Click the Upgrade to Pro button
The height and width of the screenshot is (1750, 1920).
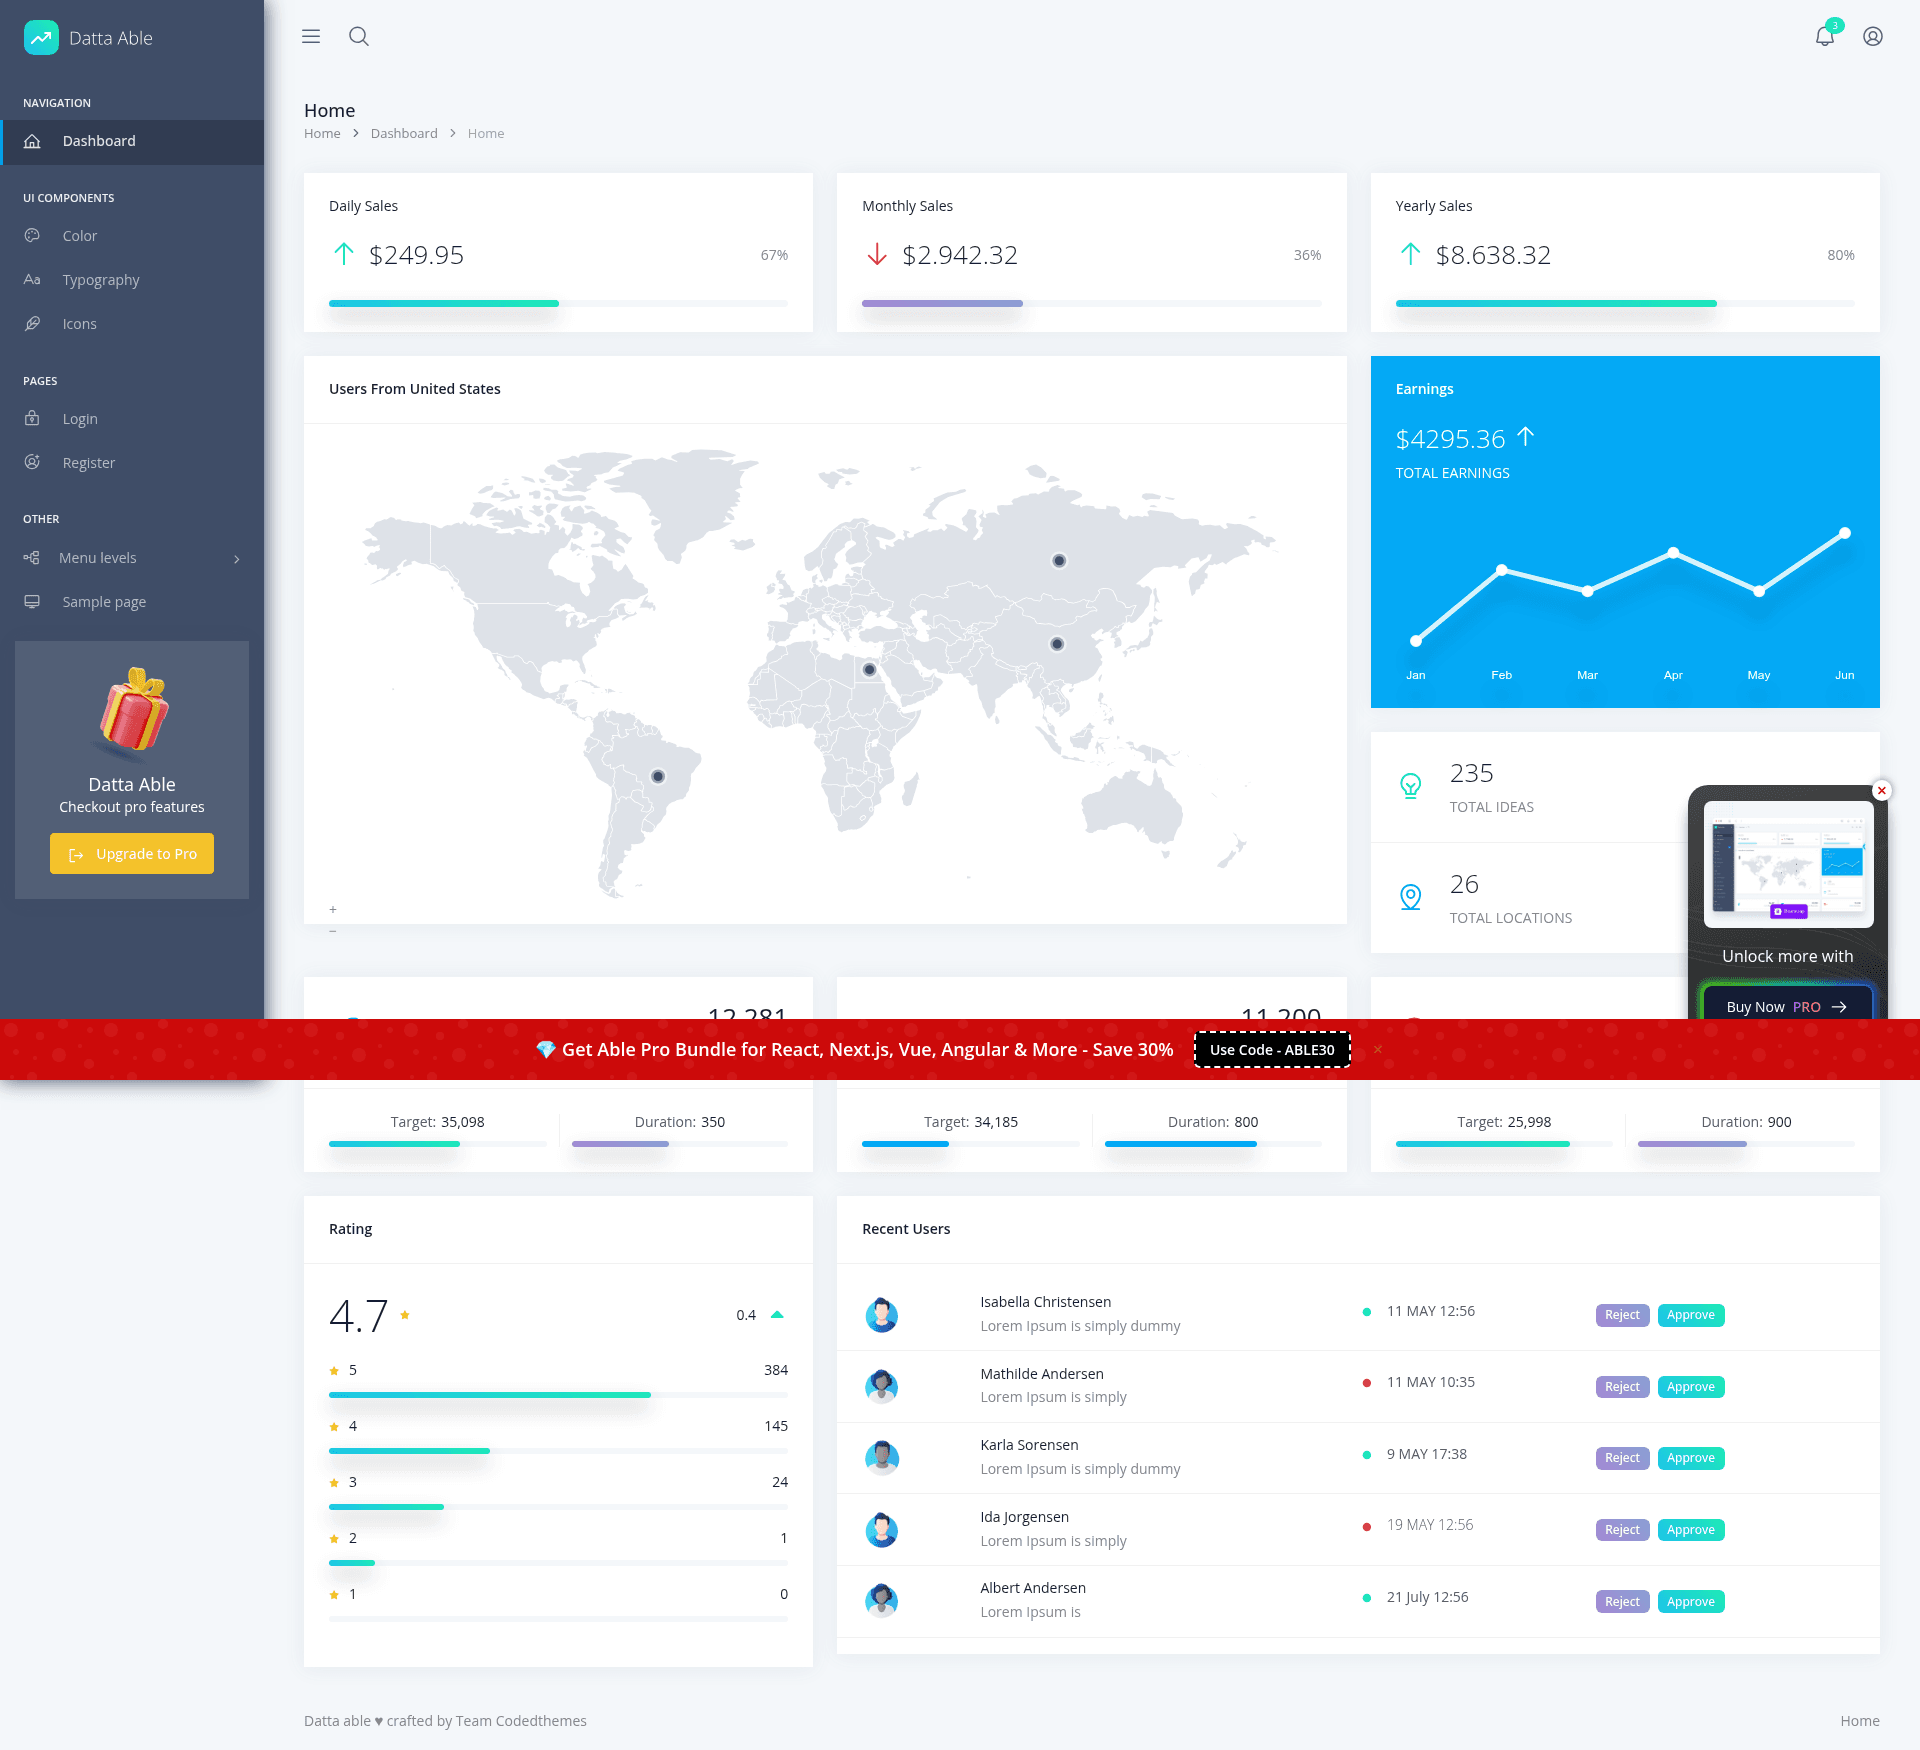[x=132, y=854]
